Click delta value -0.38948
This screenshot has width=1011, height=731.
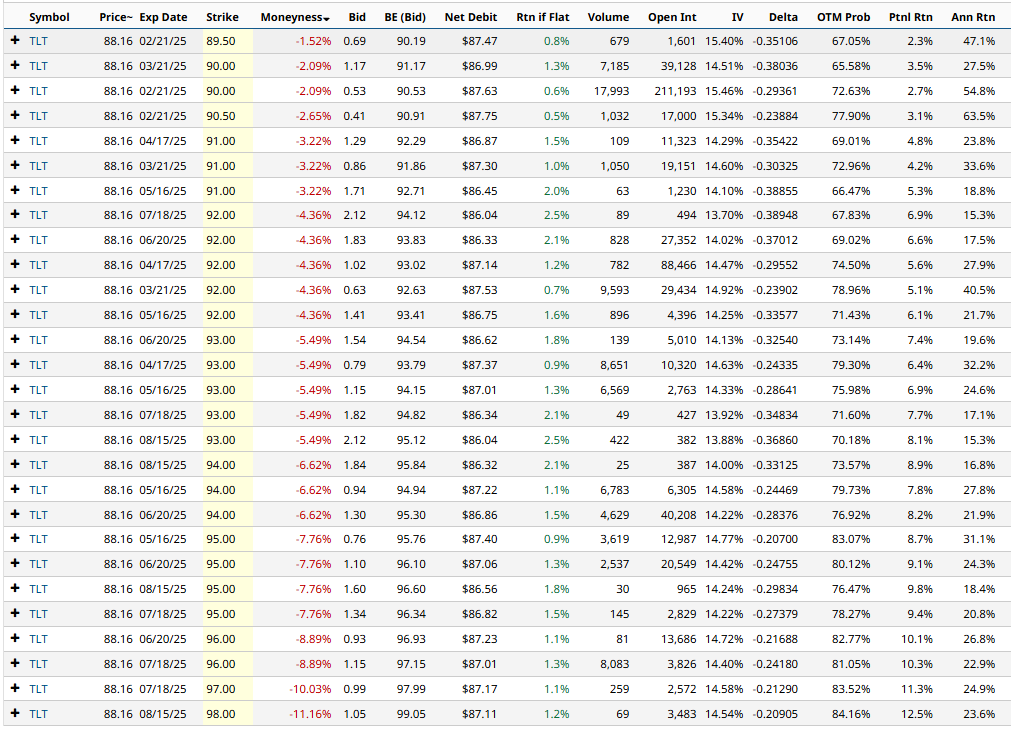(775, 215)
